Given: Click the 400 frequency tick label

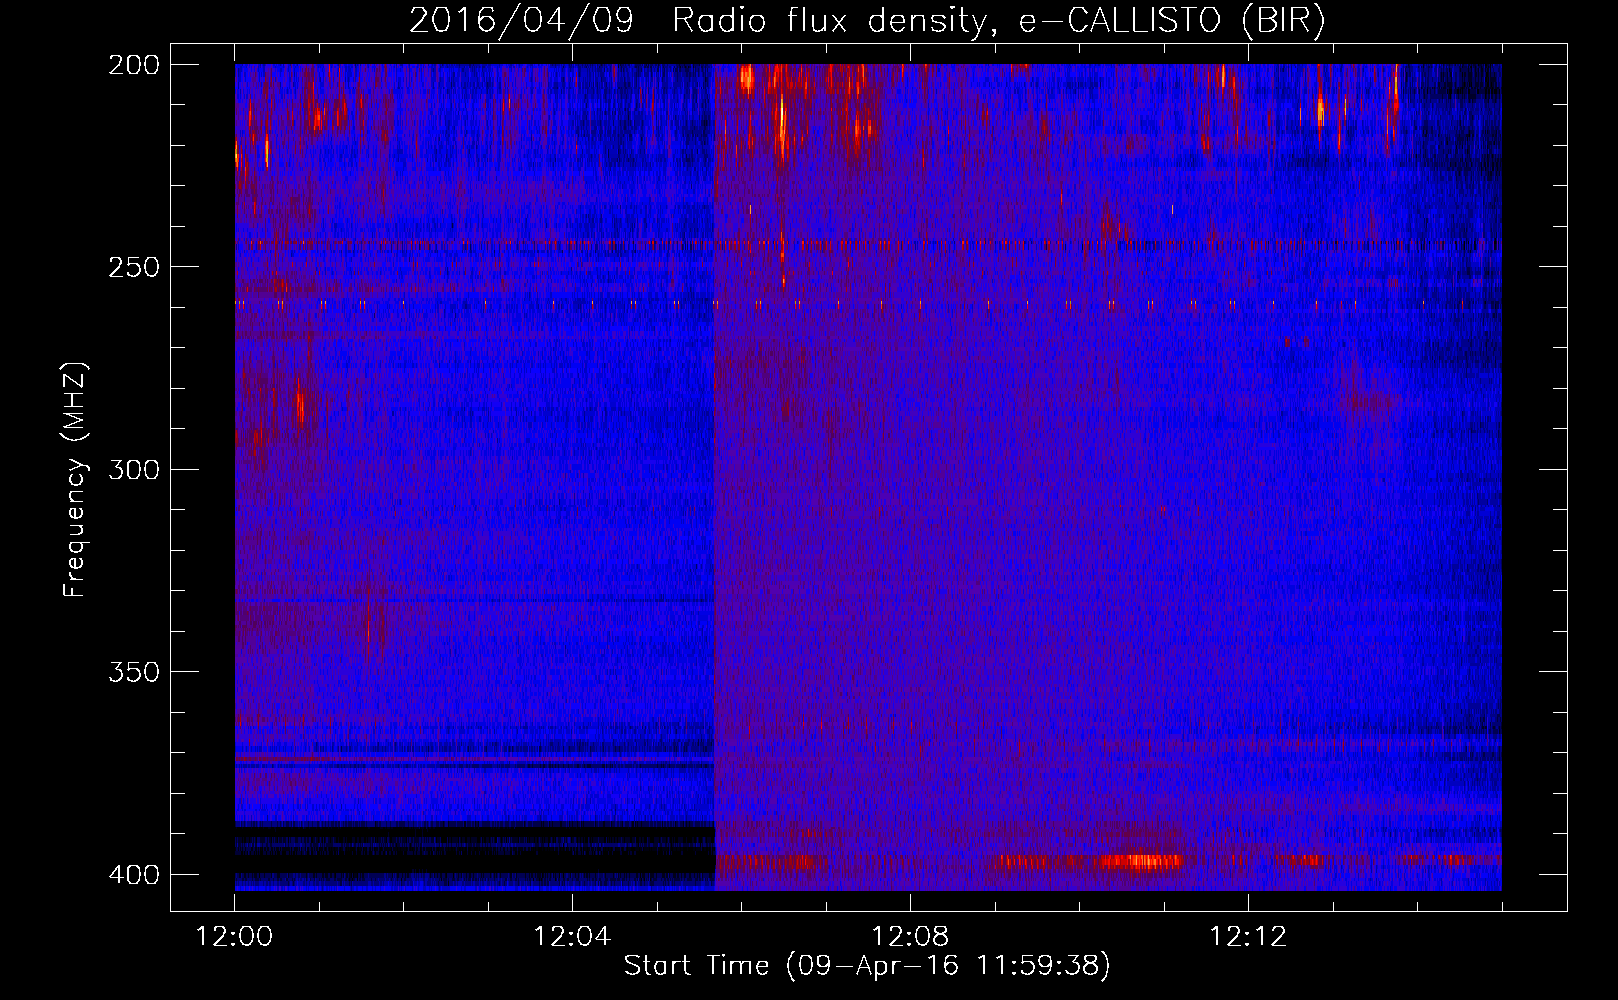Looking at the screenshot, I should (x=133, y=875).
